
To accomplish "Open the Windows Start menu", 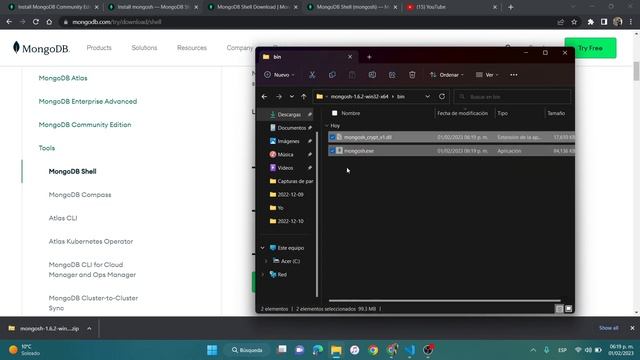I will pyautogui.click(x=212, y=350).
